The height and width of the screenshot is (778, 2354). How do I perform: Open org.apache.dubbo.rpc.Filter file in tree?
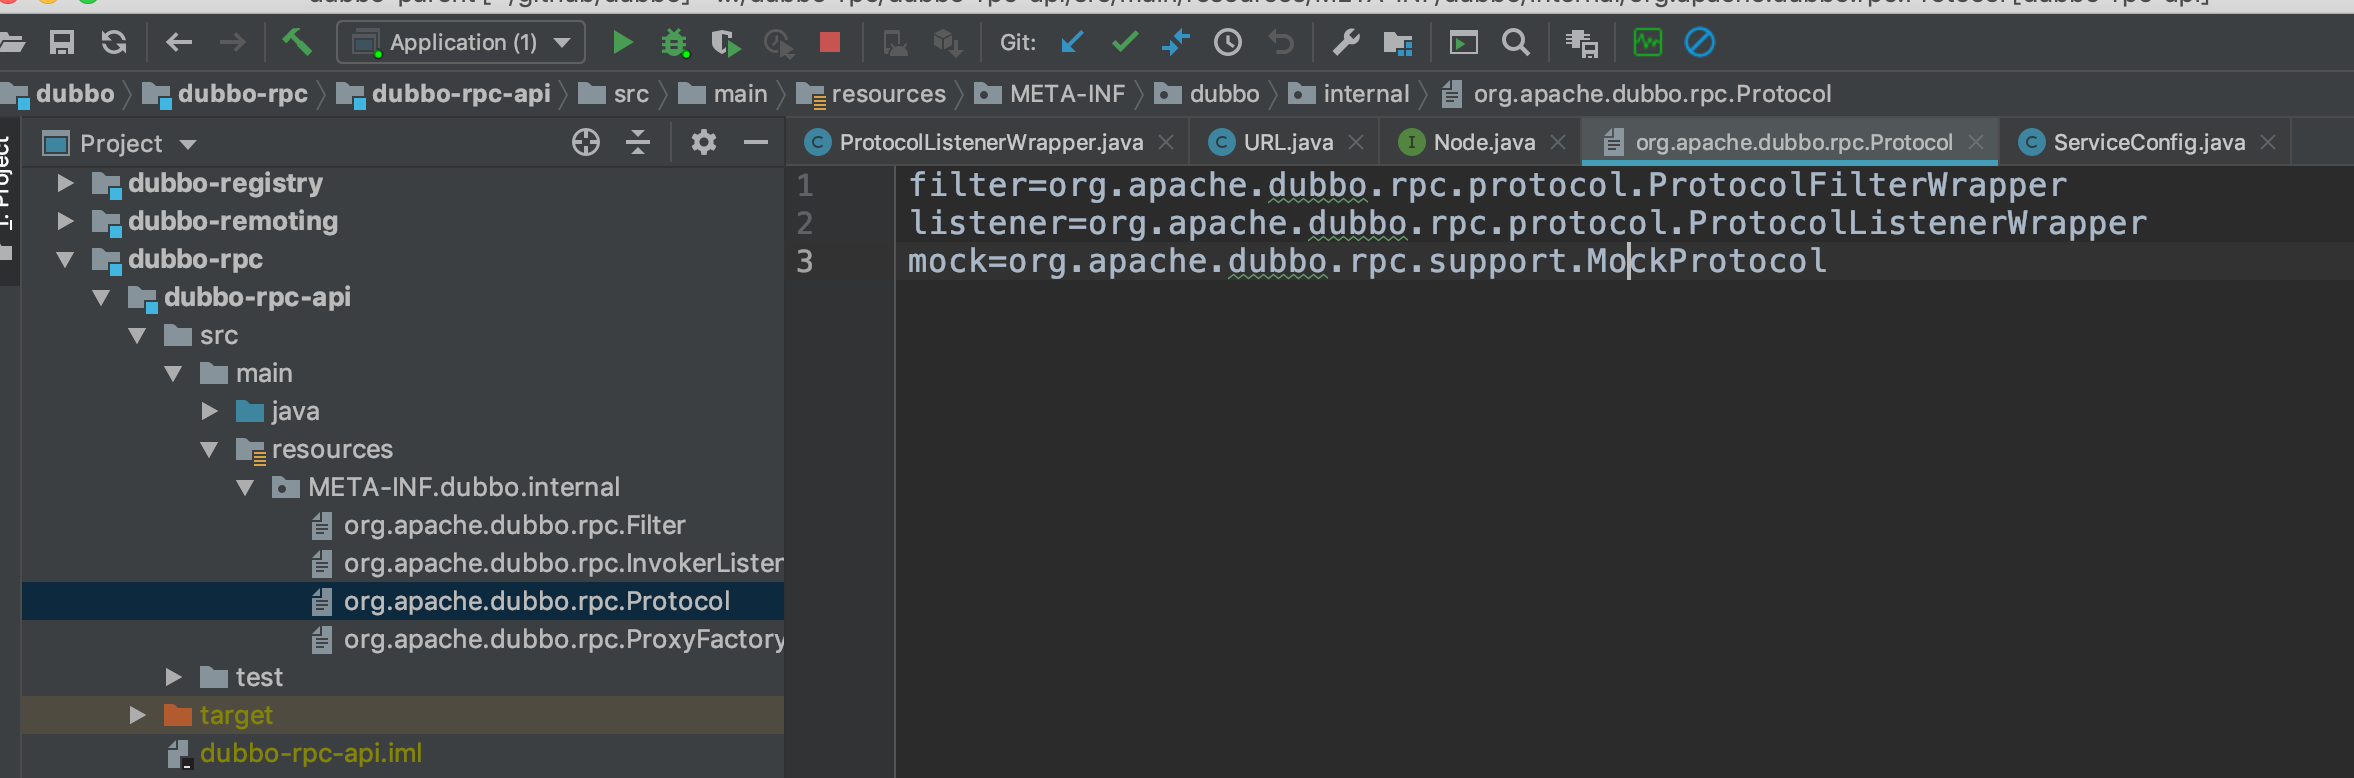point(514,525)
